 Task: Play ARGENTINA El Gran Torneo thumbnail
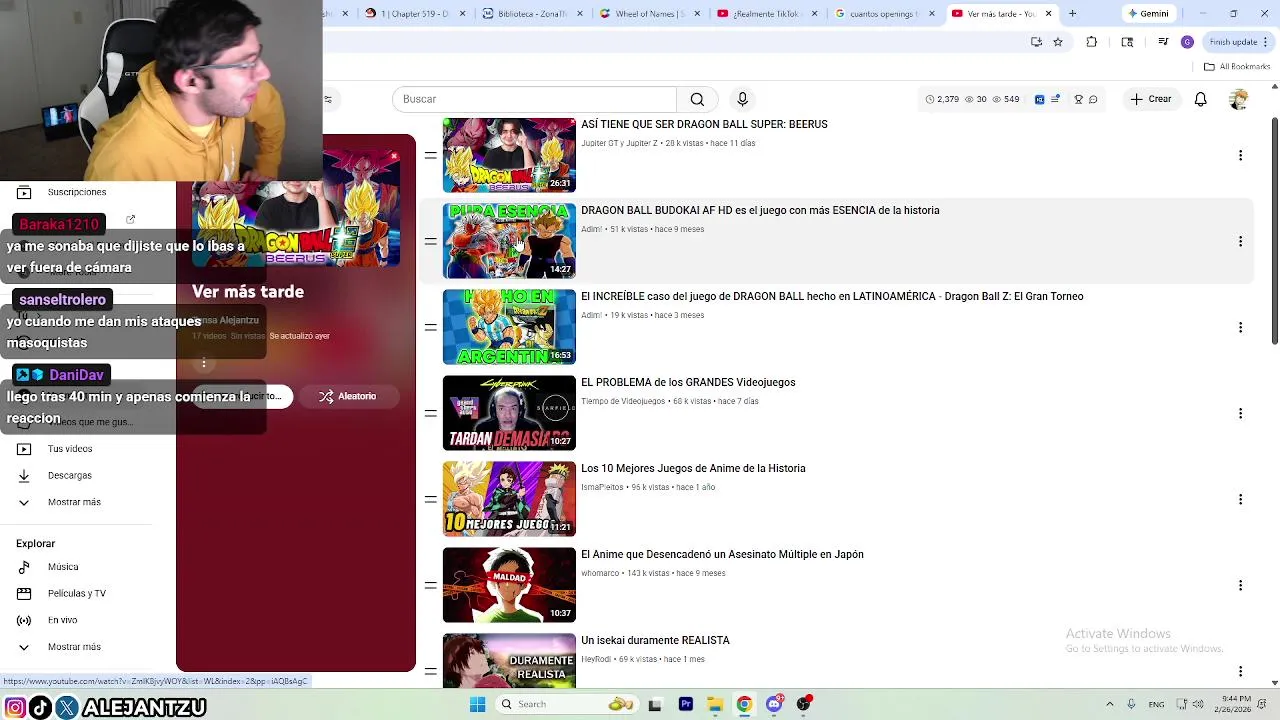point(509,327)
